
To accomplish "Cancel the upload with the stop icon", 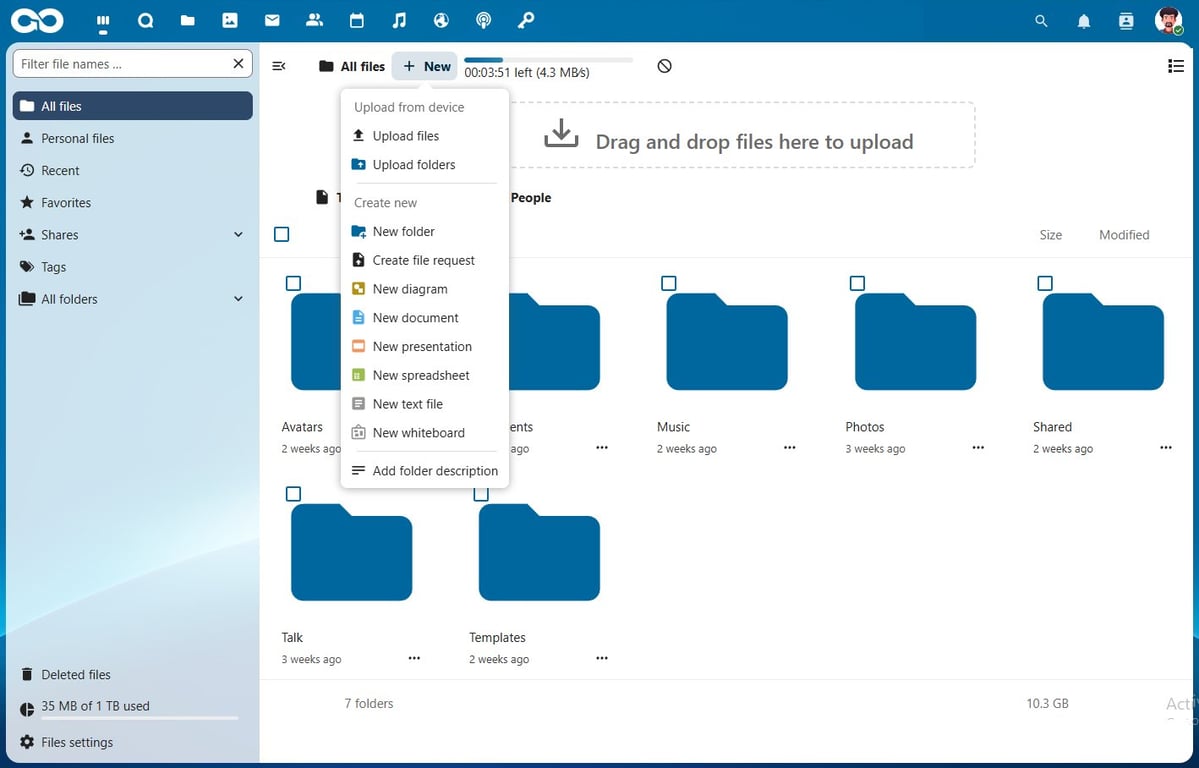I will (x=664, y=66).
